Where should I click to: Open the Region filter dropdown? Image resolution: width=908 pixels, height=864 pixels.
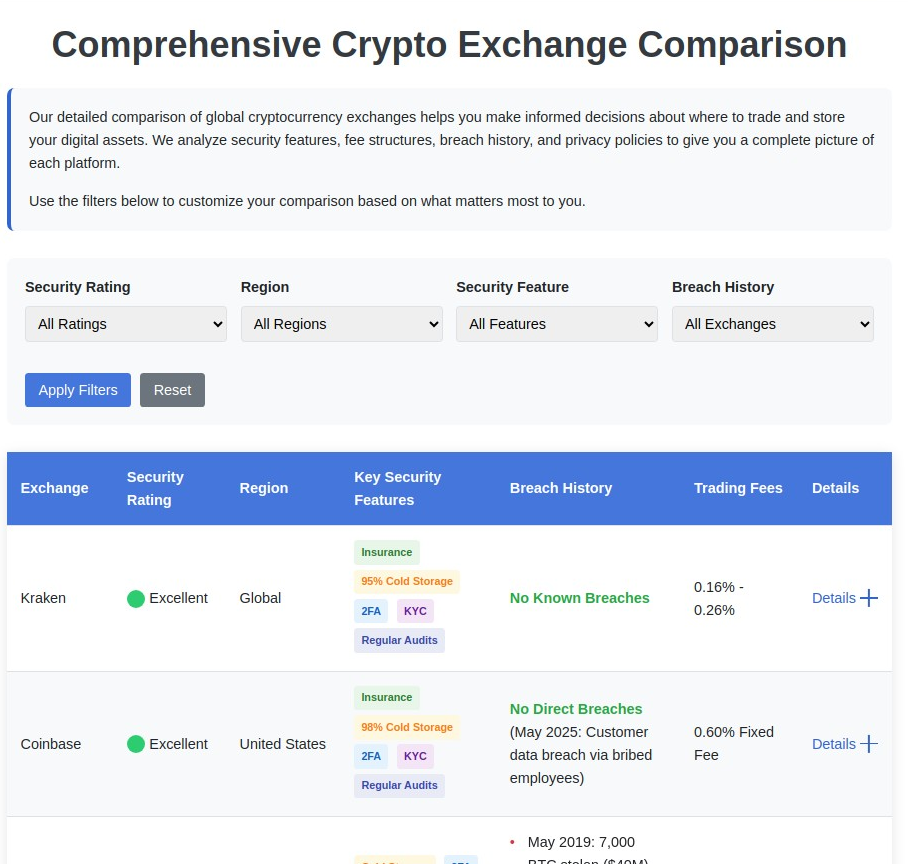pyautogui.click(x=341, y=324)
